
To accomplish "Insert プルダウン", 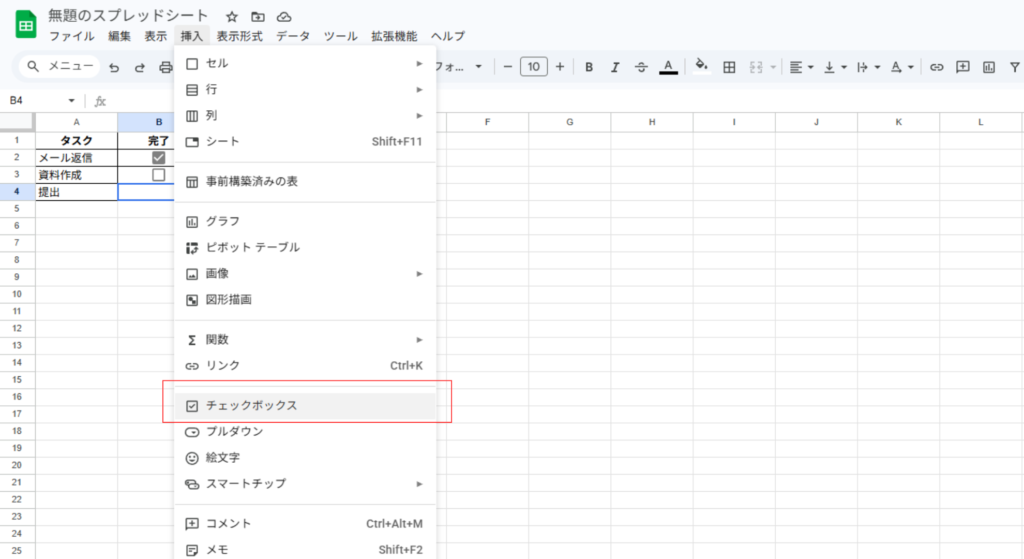I will (305, 432).
